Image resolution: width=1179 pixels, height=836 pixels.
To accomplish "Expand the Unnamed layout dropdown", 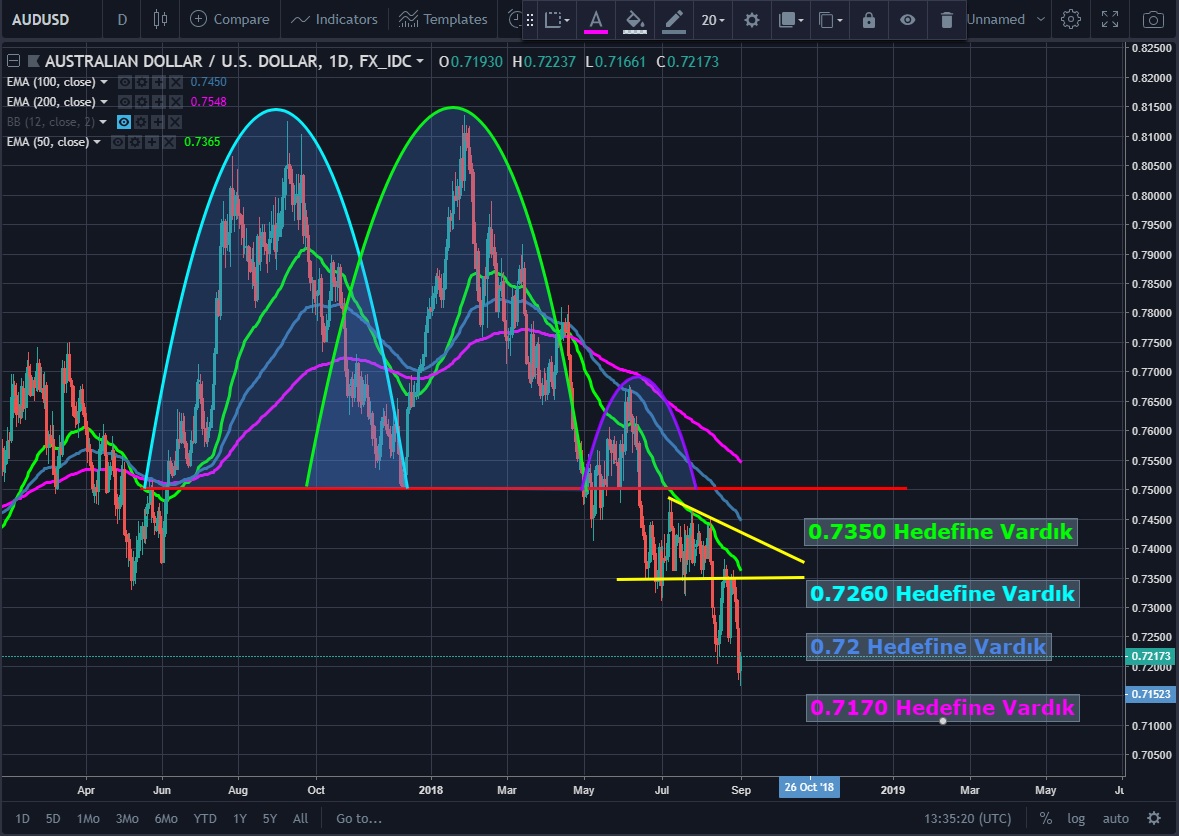I will point(1041,19).
